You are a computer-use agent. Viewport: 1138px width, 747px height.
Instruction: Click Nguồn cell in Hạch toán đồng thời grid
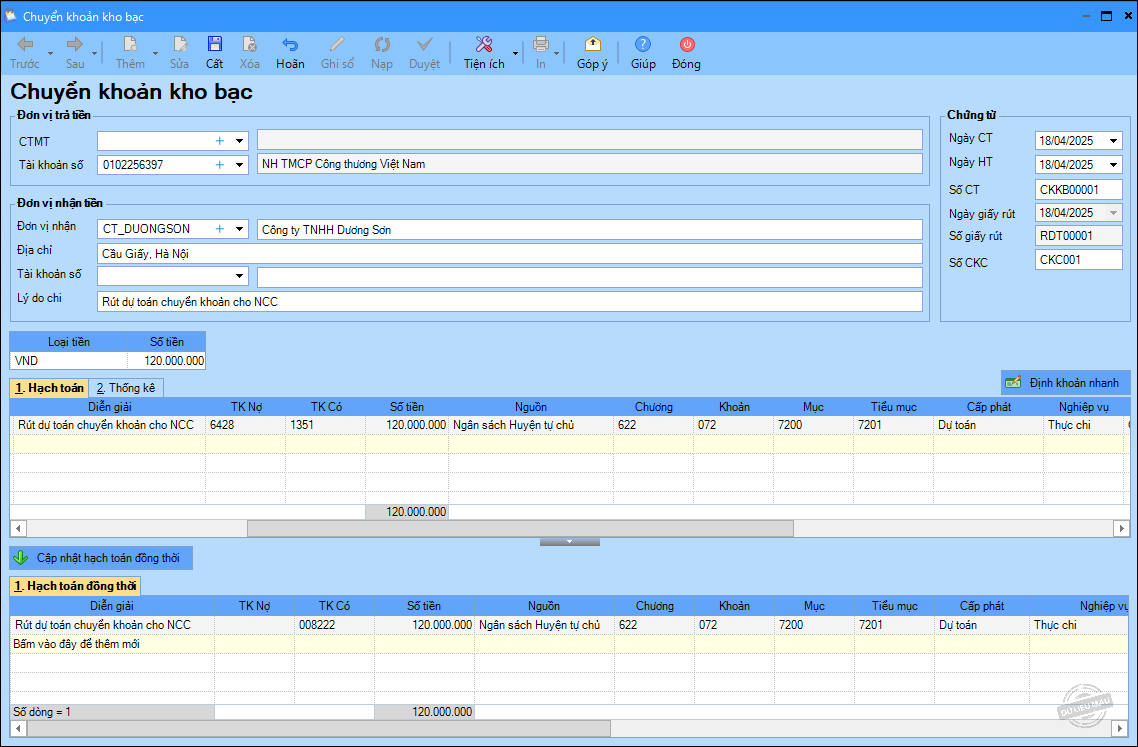pos(544,624)
